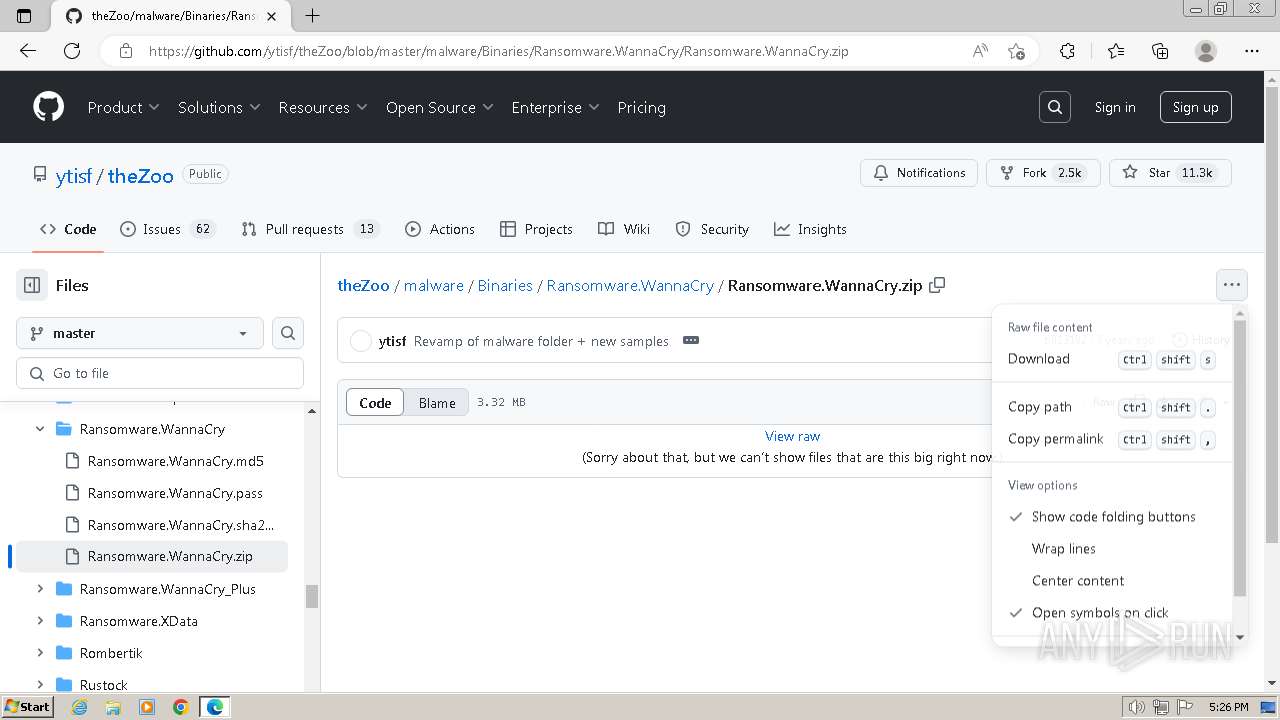Toggle Center content option

click(x=1113, y=581)
